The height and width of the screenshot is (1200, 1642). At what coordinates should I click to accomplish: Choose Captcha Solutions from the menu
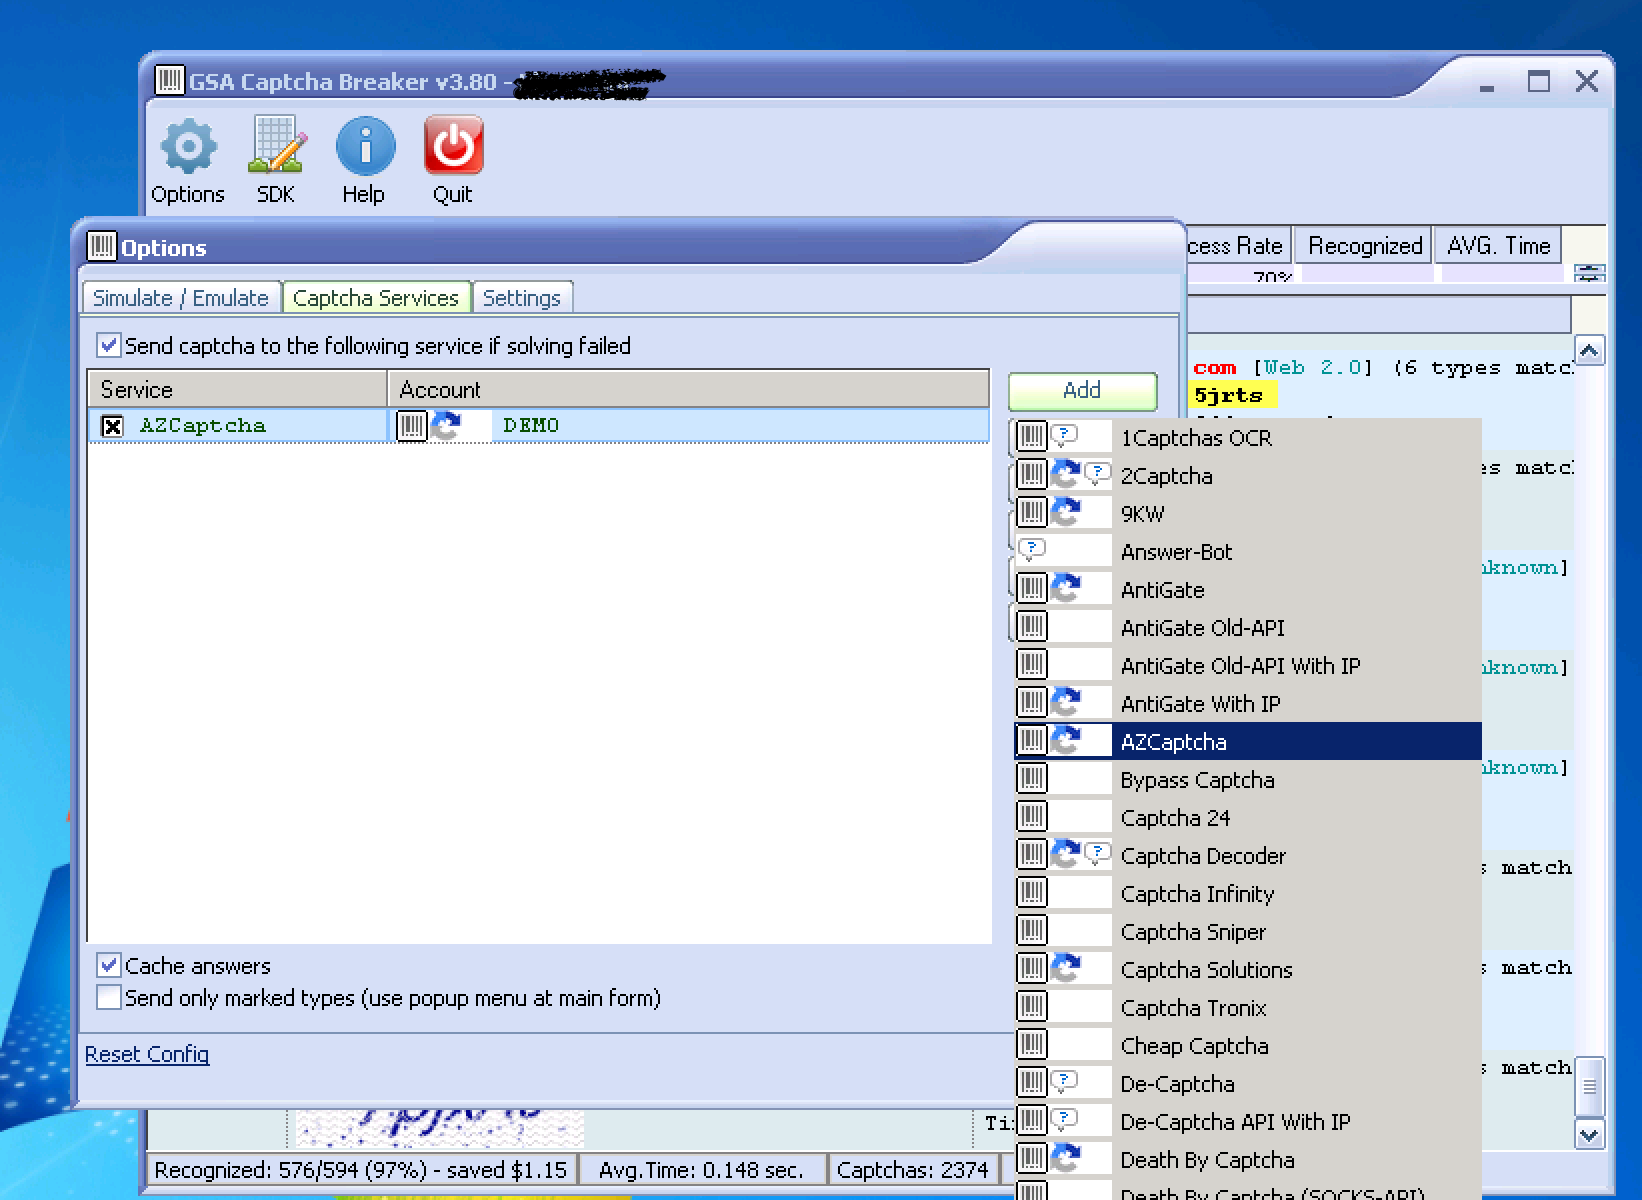pos(1247,969)
